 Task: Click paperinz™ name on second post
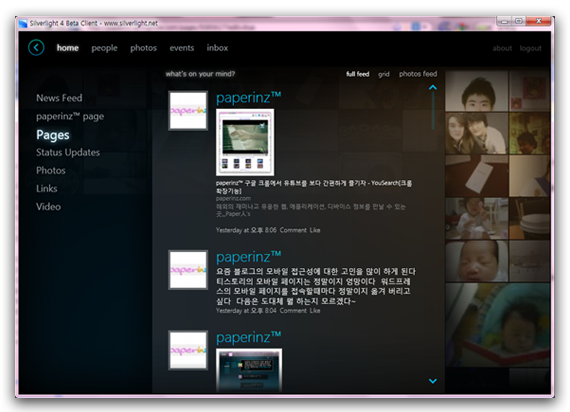[x=248, y=257]
